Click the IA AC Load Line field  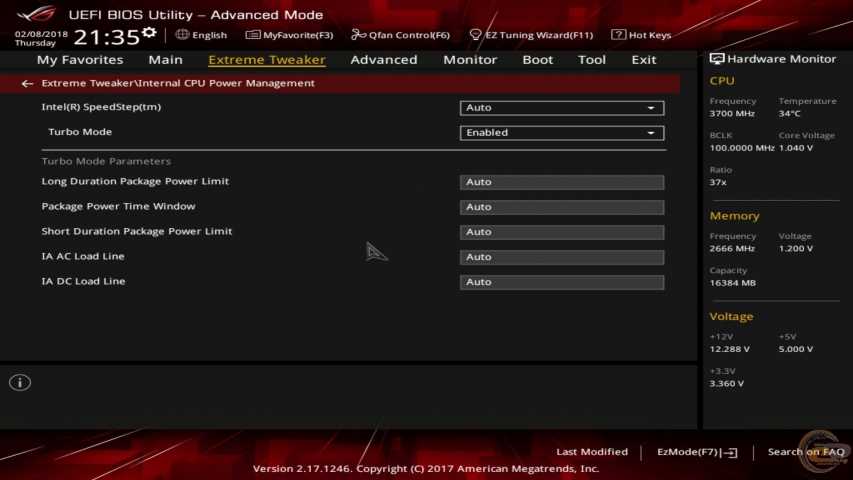562,257
